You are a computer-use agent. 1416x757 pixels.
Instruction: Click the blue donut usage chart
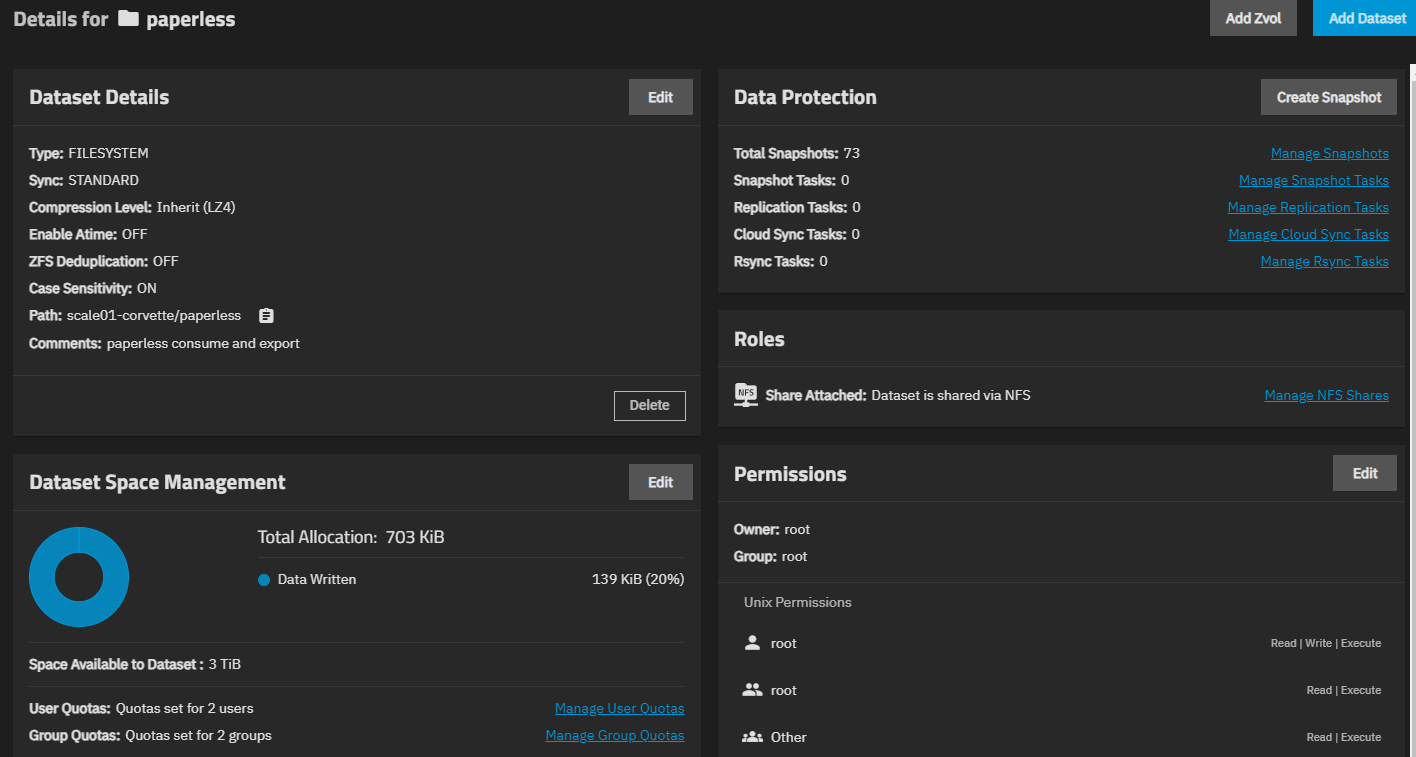click(x=79, y=577)
